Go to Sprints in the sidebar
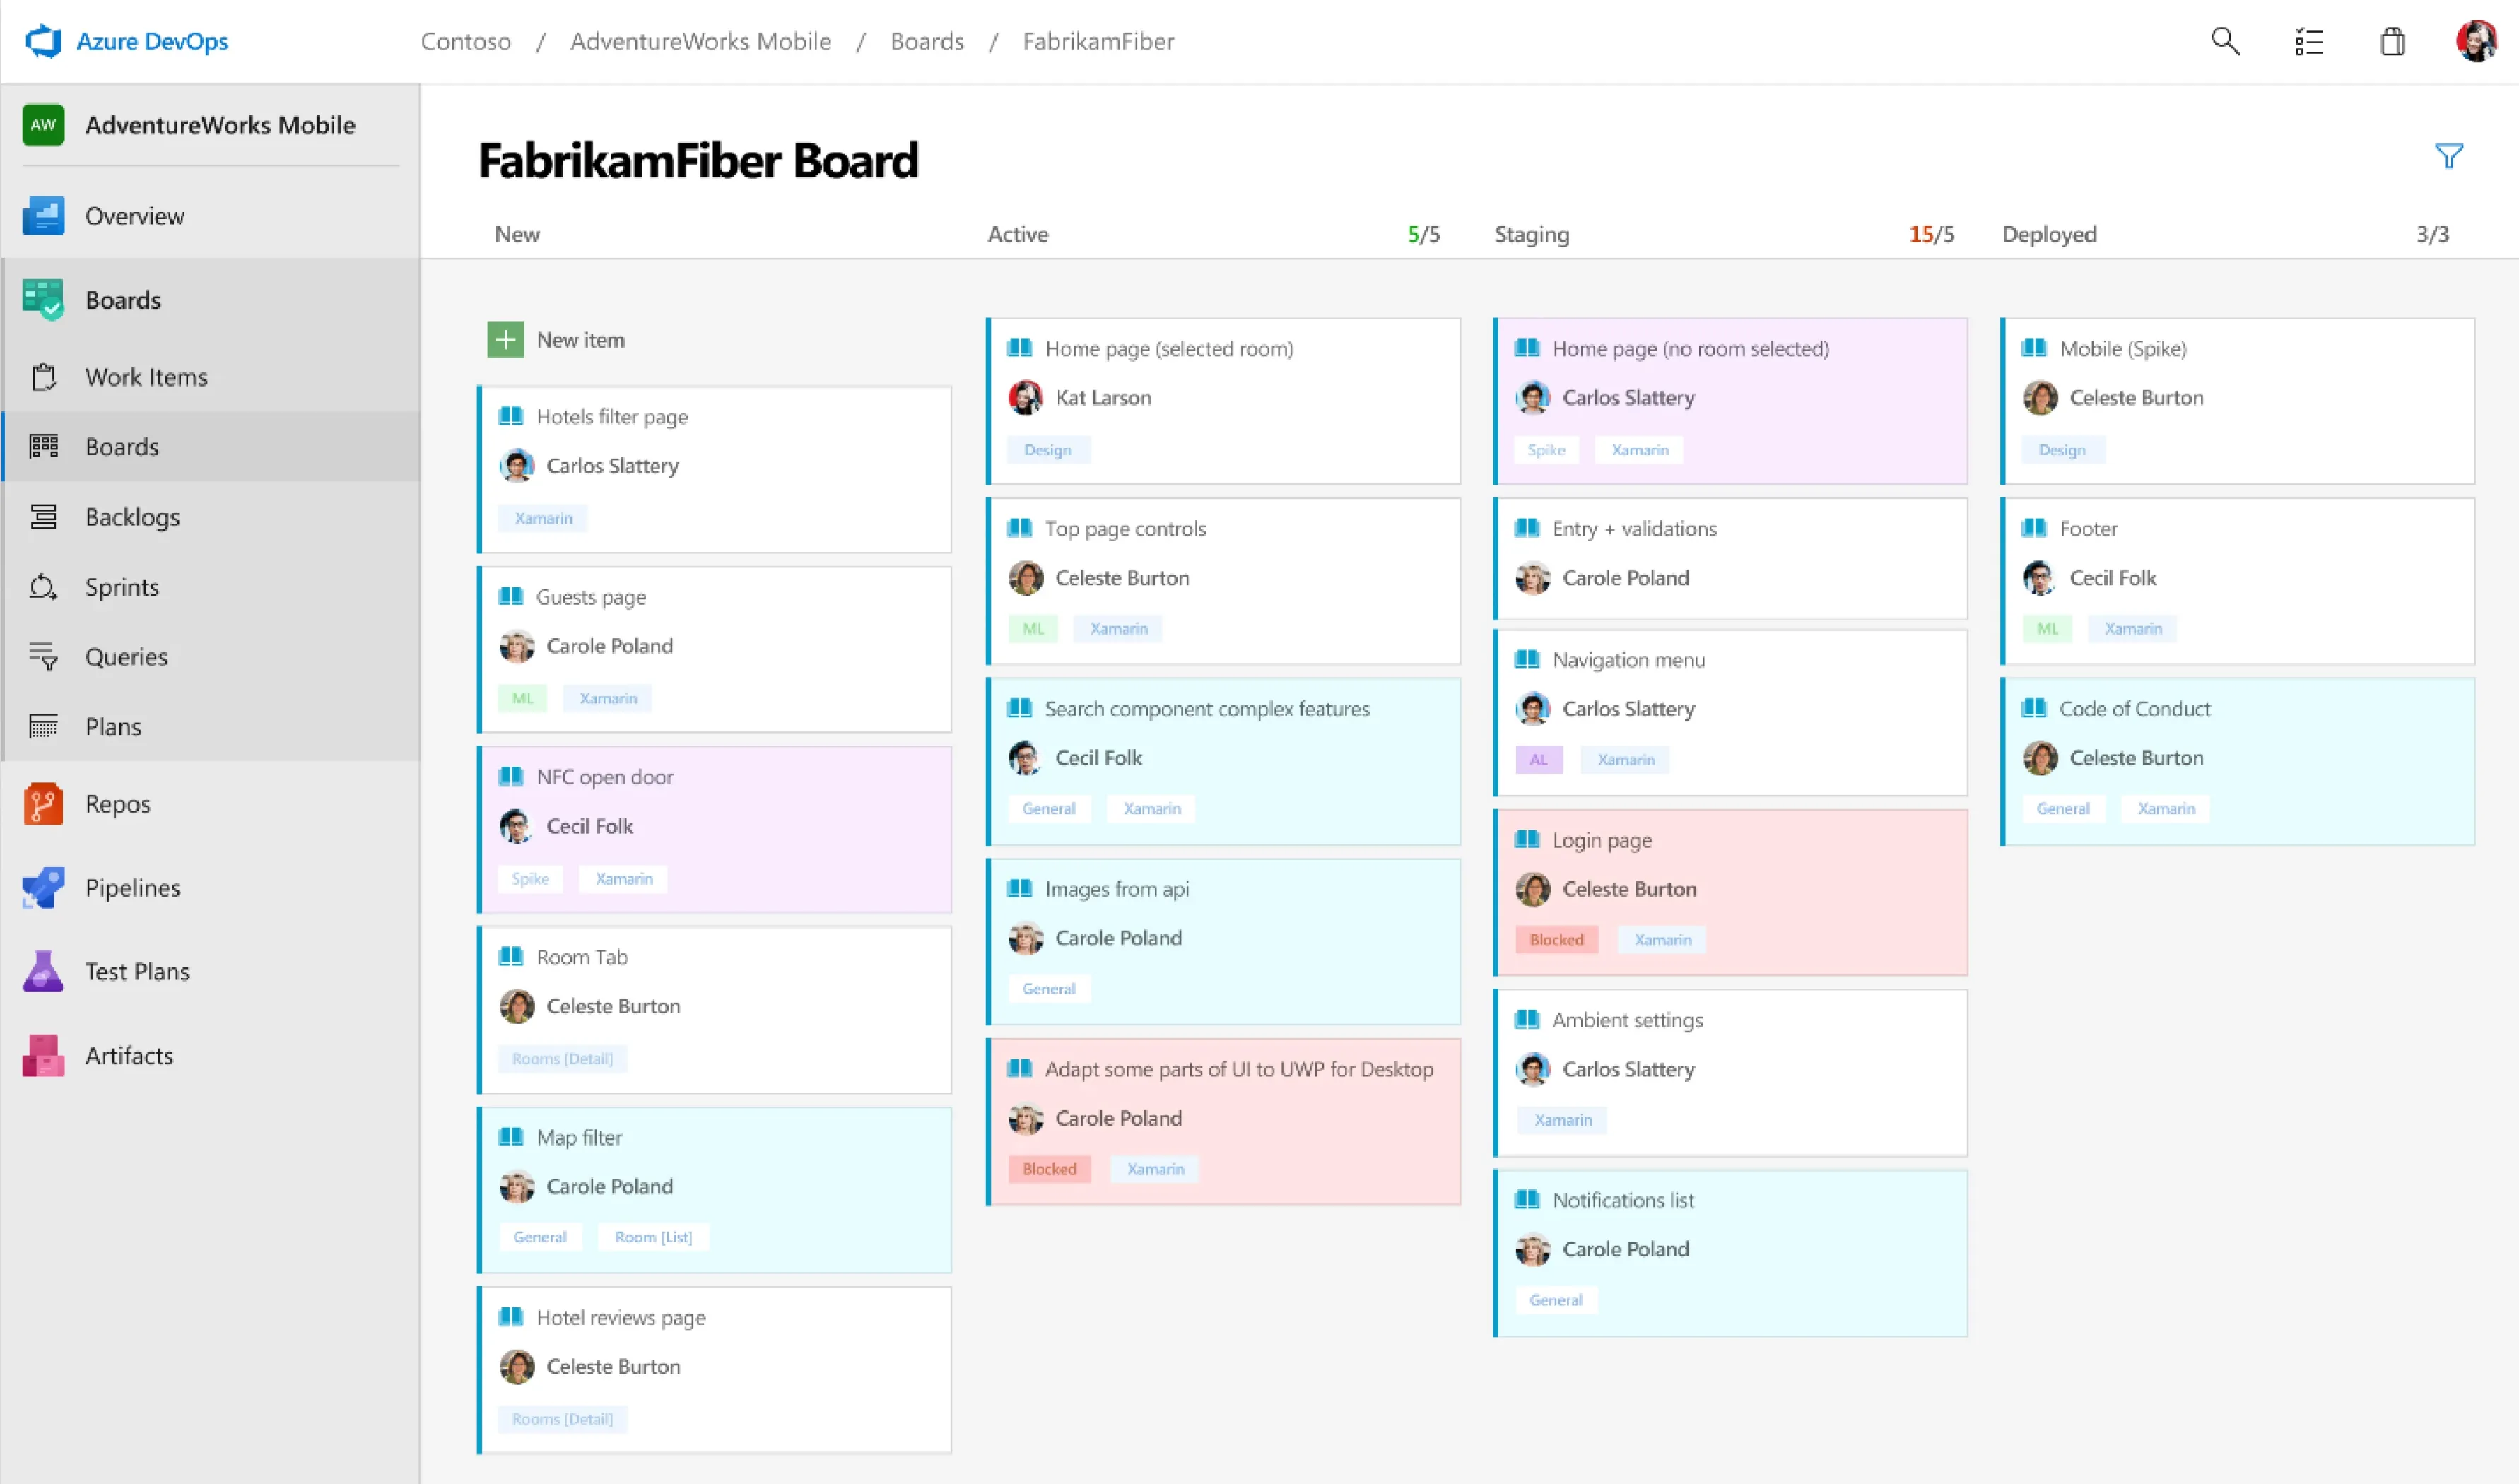This screenshot has width=2519, height=1484. (121, 587)
